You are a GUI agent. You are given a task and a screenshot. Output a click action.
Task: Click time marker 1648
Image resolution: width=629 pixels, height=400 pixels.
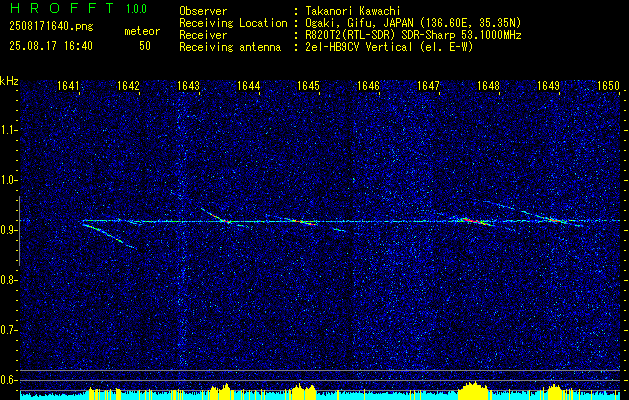tap(488, 85)
